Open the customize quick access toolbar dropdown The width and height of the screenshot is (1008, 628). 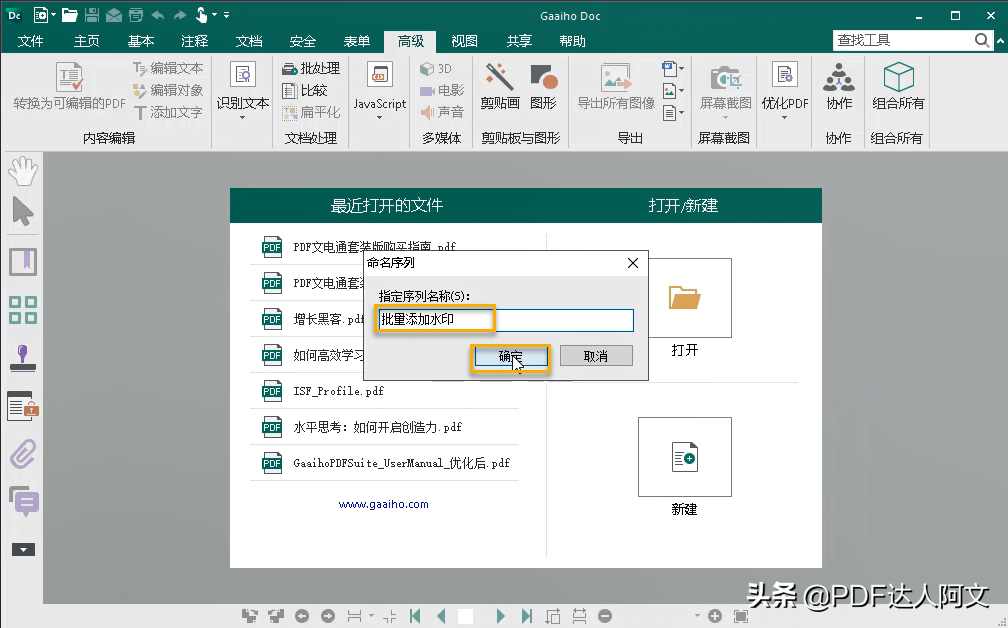point(226,15)
